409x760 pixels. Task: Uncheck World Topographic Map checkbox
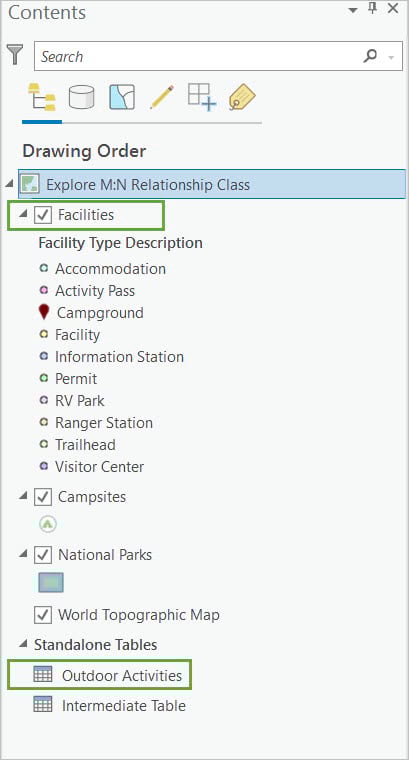point(43,615)
